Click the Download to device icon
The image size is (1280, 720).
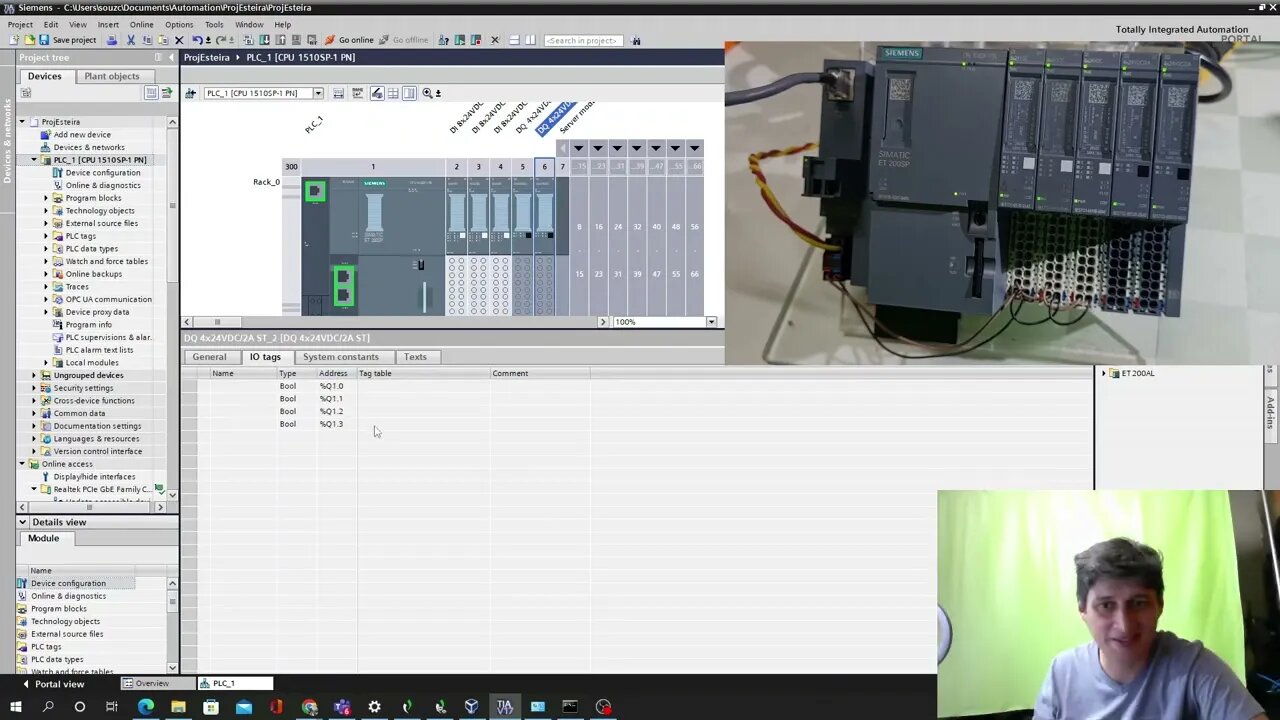pyautogui.click(x=264, y=40)
